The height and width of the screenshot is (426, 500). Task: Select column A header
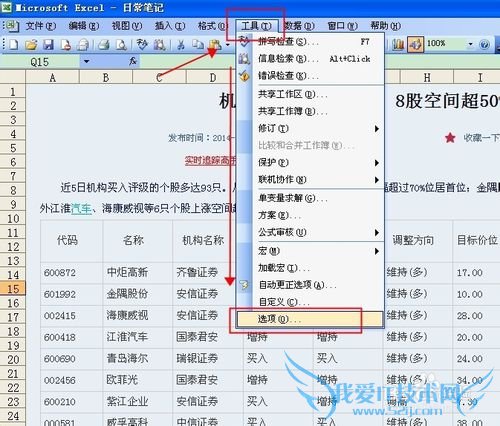pyautogui.click(x=52, y=78)
